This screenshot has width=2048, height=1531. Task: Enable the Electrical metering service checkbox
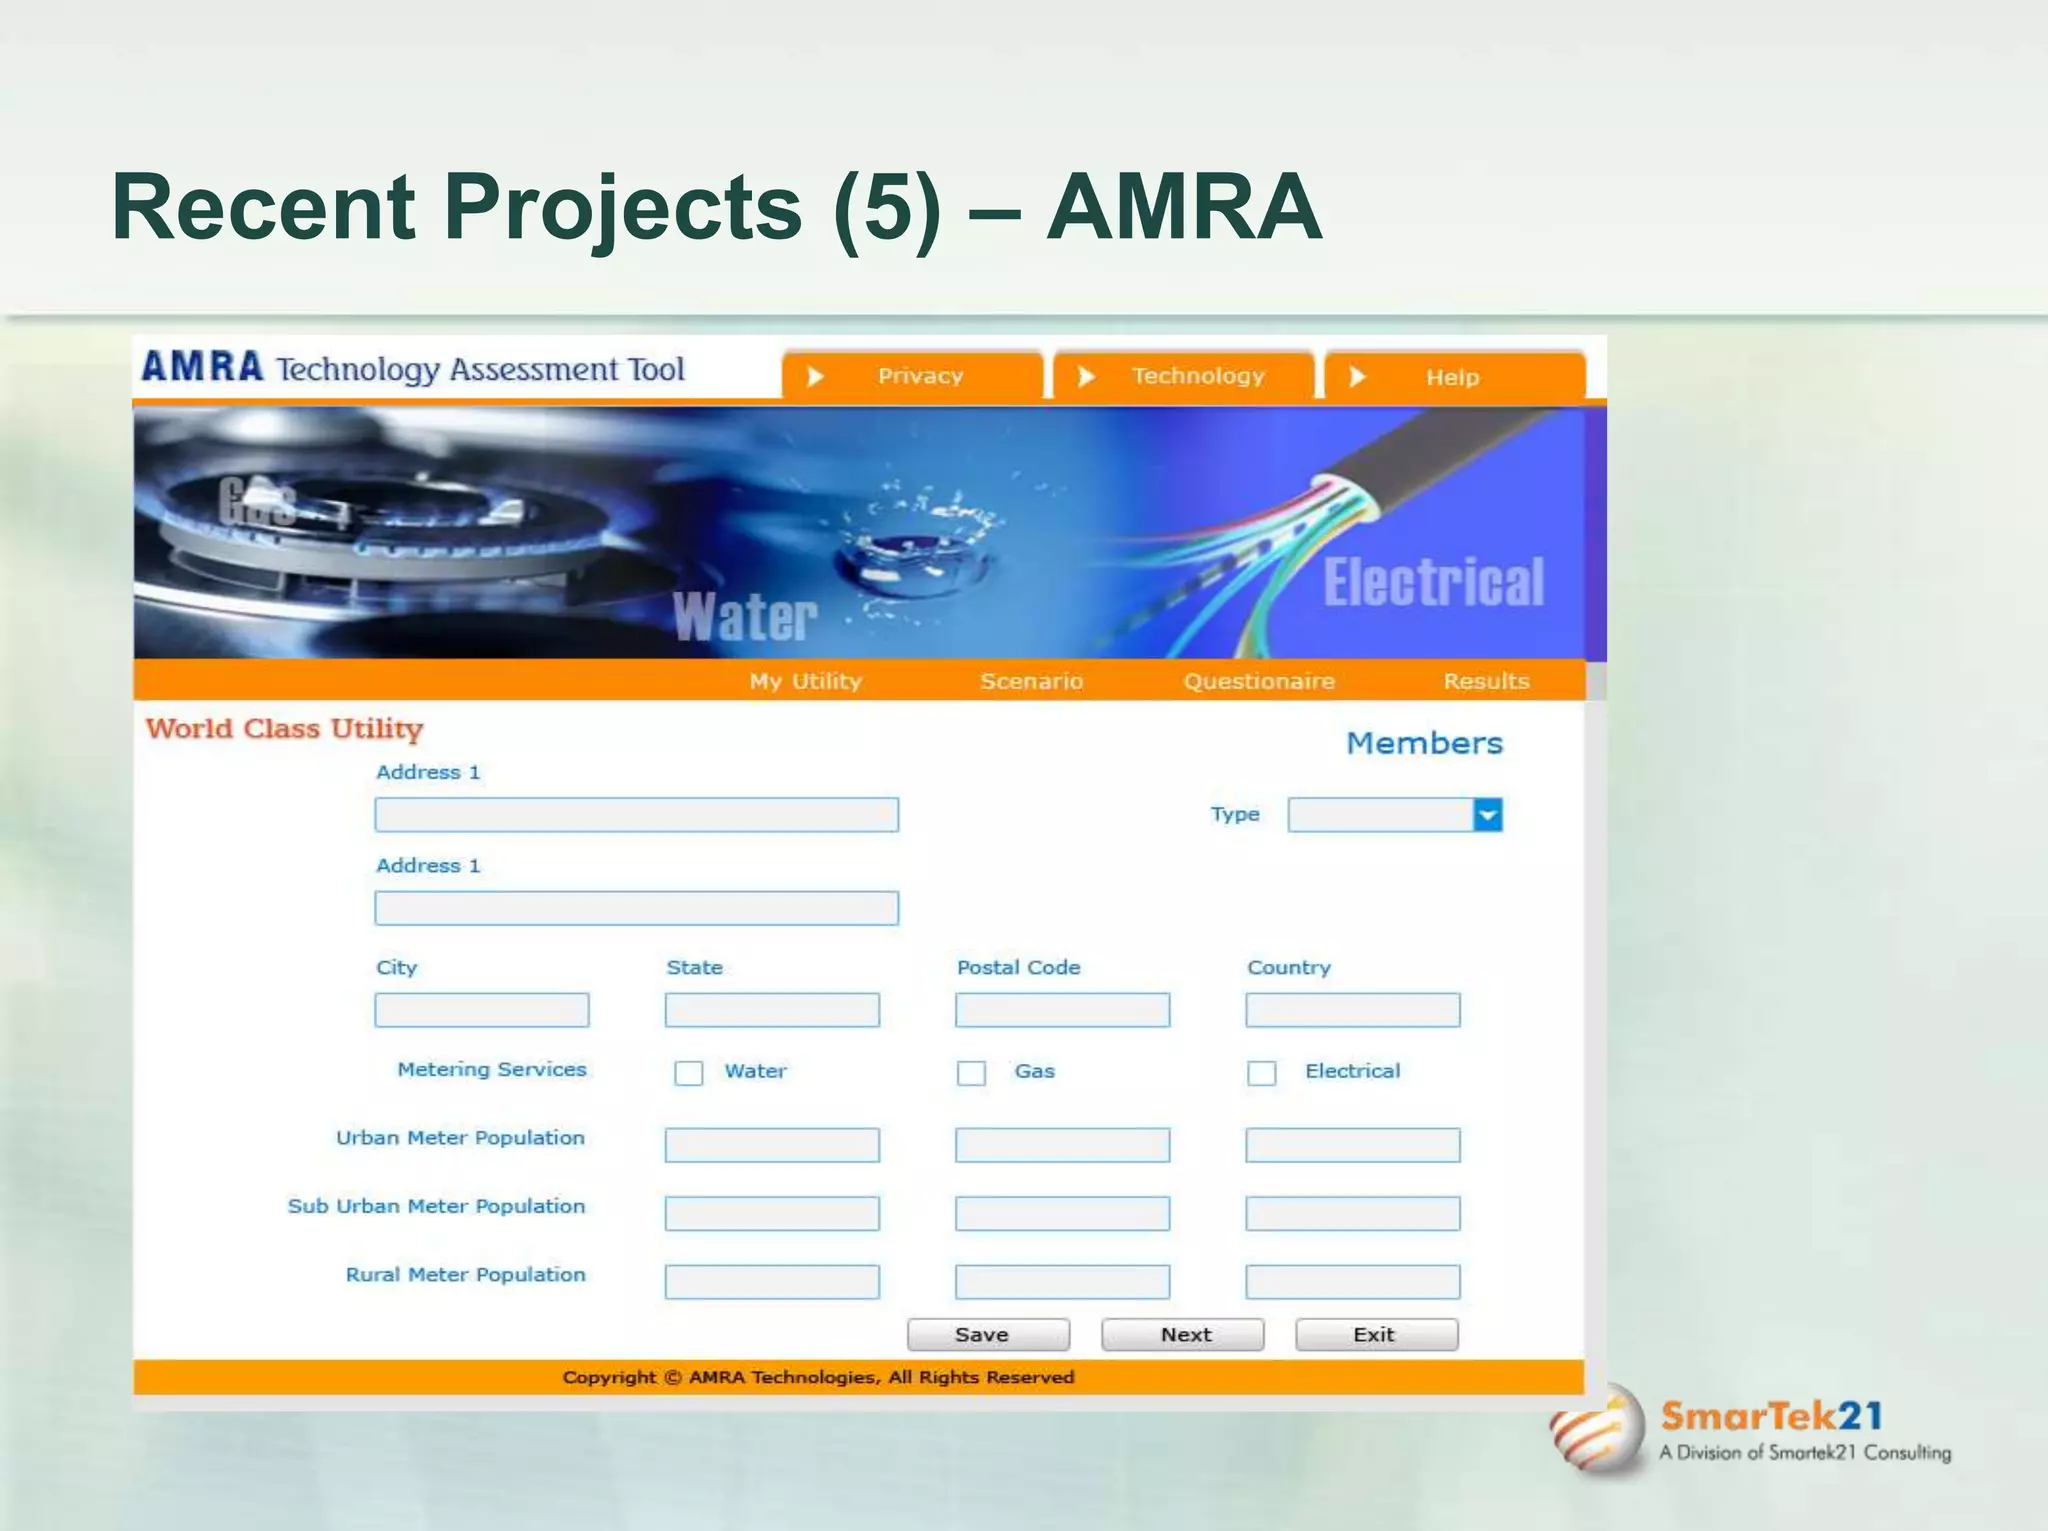(1261, 1073)
